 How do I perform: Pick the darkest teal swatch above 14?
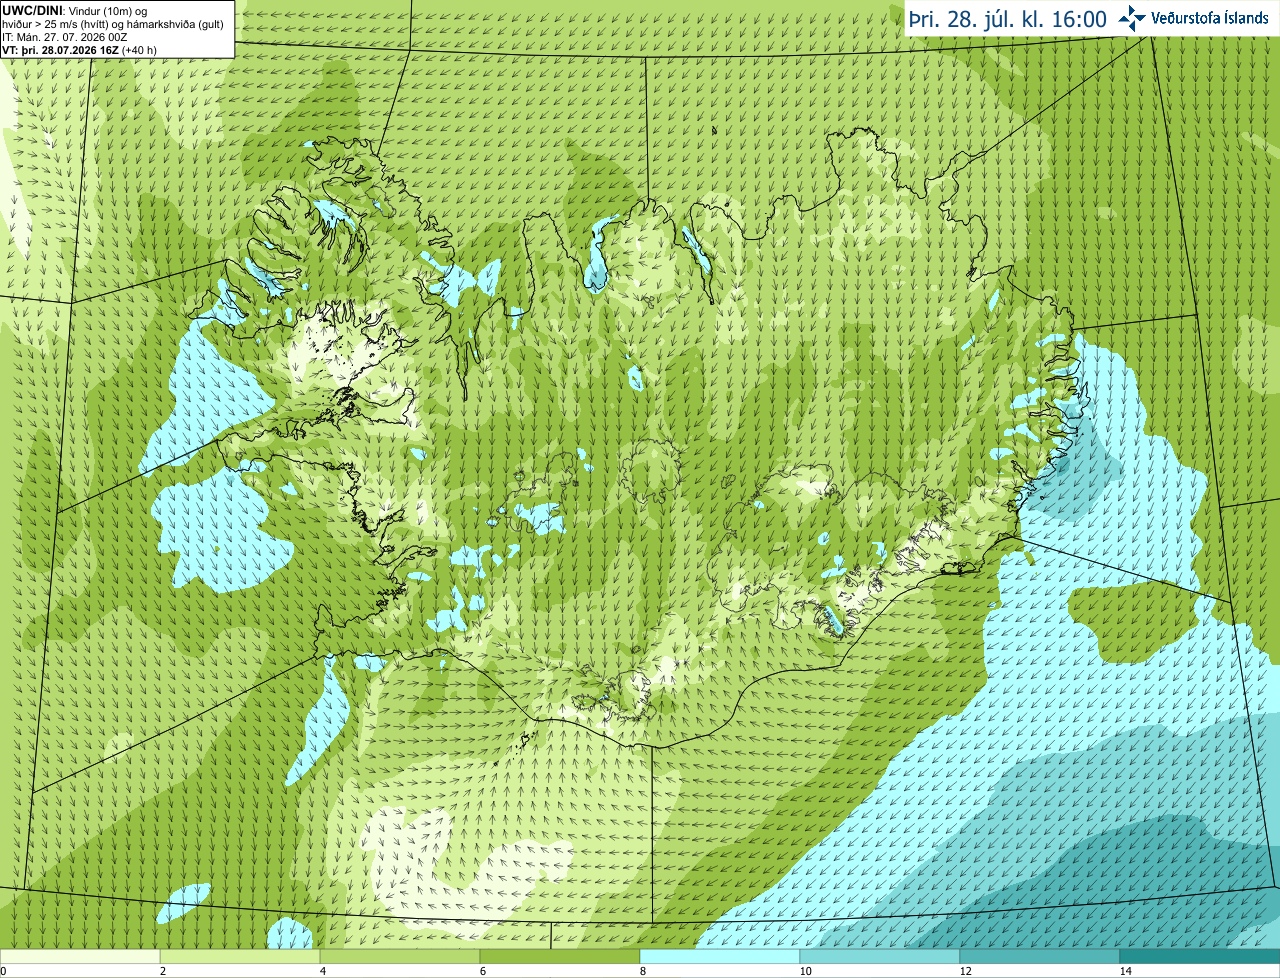click(1200, 956)
